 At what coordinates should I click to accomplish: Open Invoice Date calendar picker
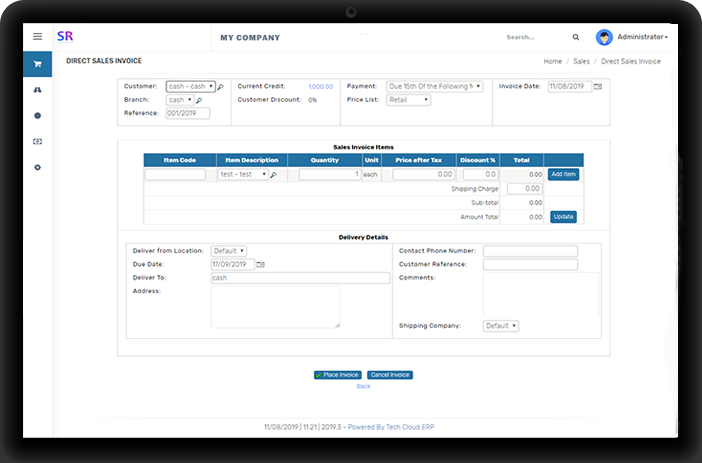pos(598,87)
